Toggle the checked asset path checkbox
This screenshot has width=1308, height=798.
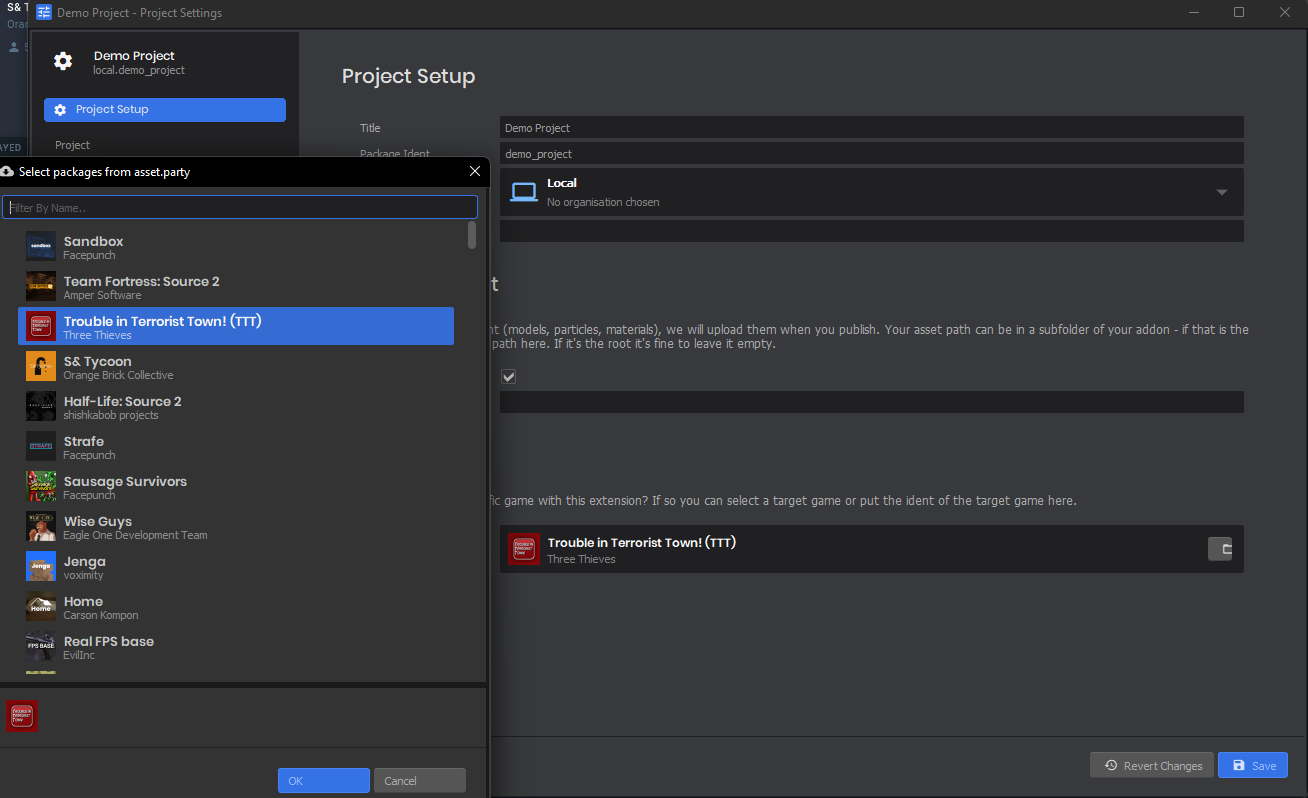pyautogui.click(x=508, y=377)
